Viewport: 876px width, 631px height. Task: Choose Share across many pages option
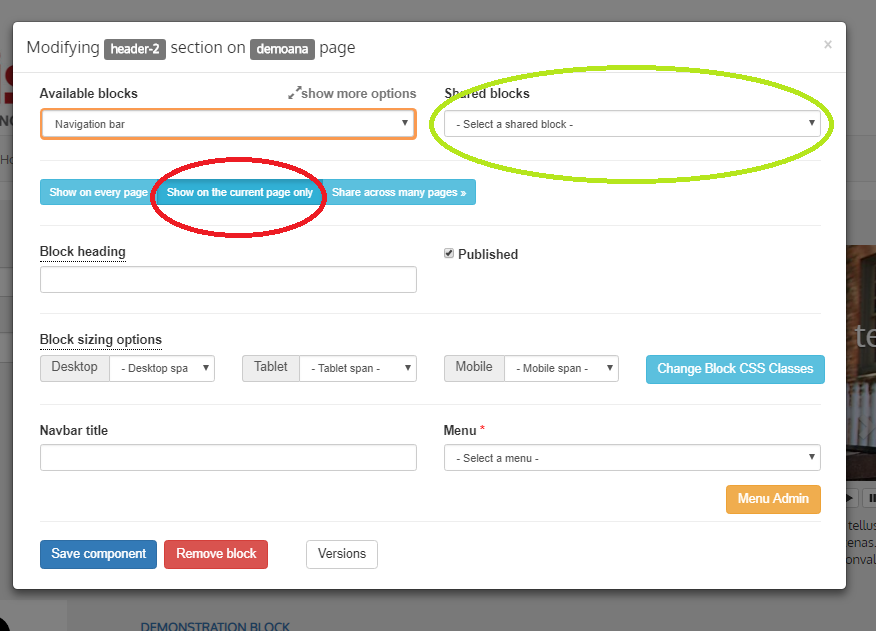(399, 192)
